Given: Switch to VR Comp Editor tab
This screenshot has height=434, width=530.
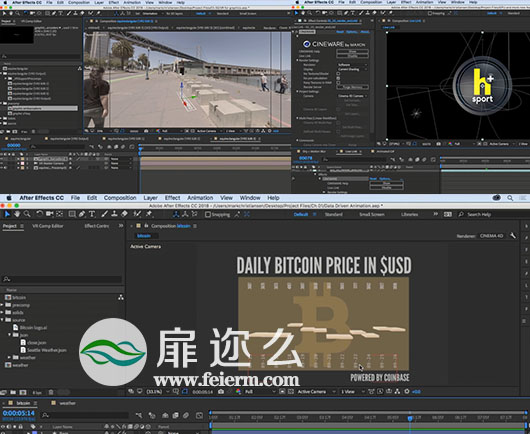Looking at the screenshot, I should [48, 226].
